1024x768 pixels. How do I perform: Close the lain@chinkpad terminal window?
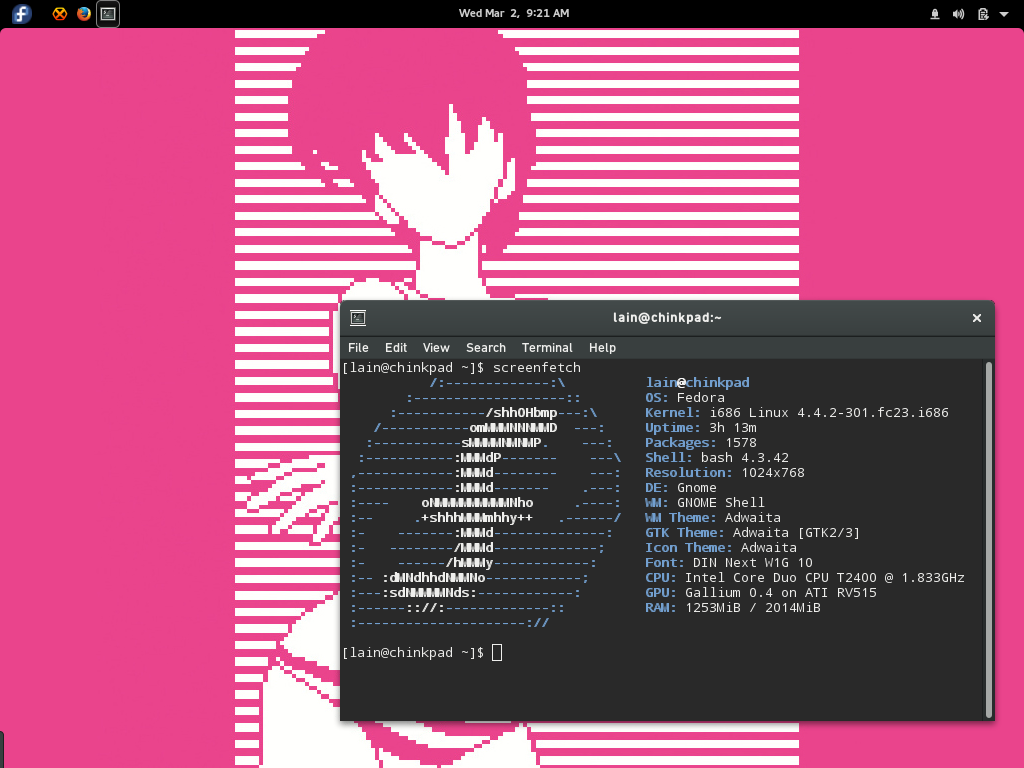[x=977, y=318]
